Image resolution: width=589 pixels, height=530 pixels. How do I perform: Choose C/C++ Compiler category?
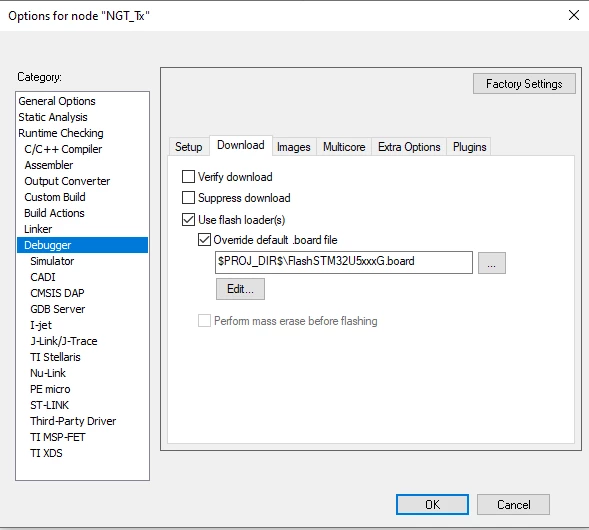pyautogui.click(x=82, y=149)
